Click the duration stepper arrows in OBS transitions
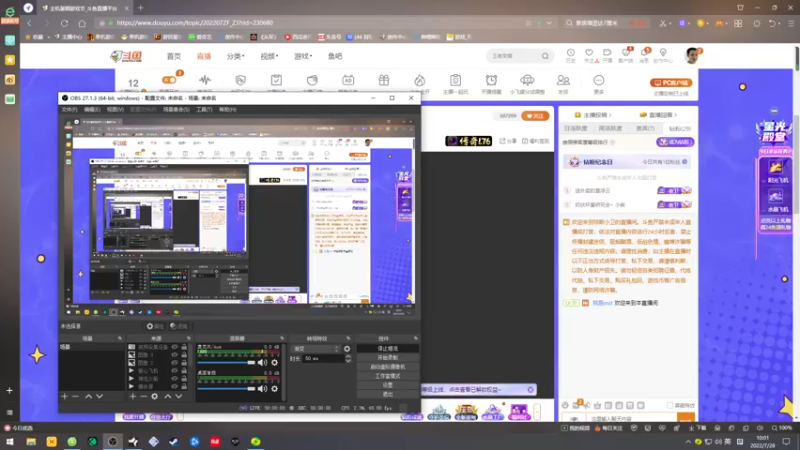Viewport: 800px width, 450px height. 348,359
